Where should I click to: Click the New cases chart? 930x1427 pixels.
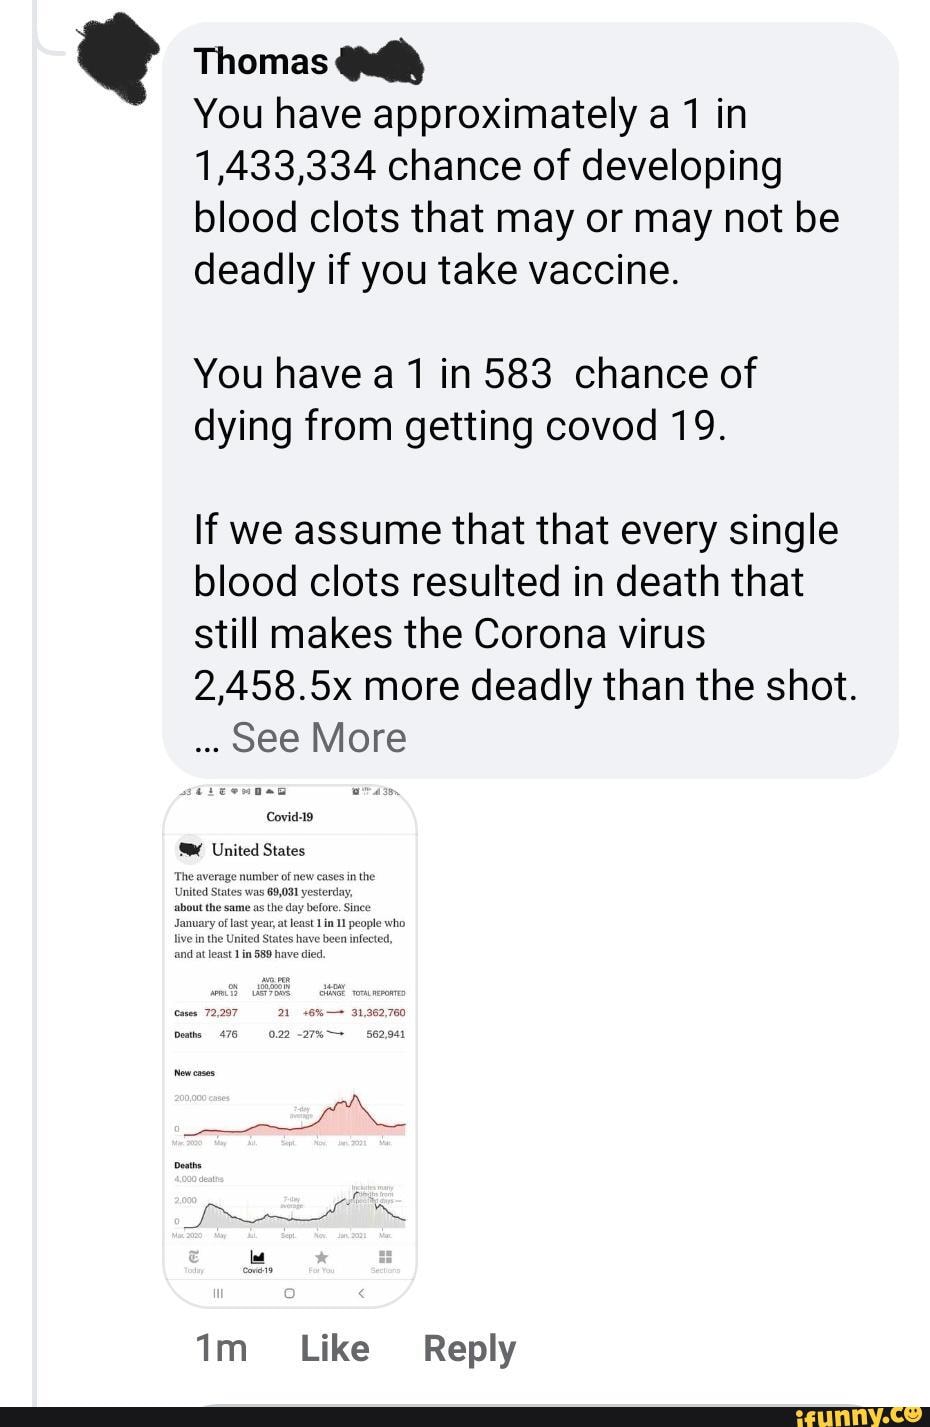pos(289,1115)
